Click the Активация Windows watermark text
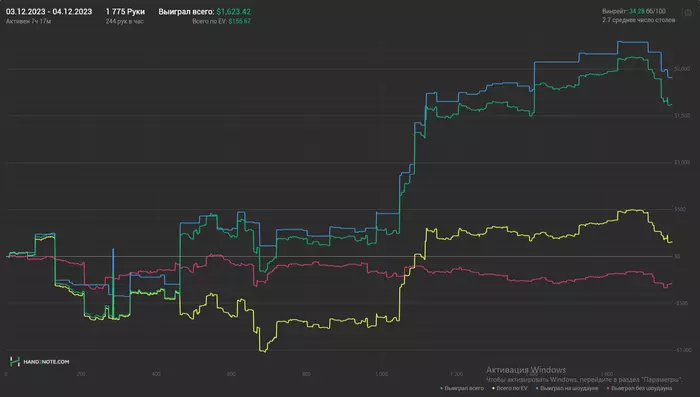700x397 pixels. pos(526,370)
